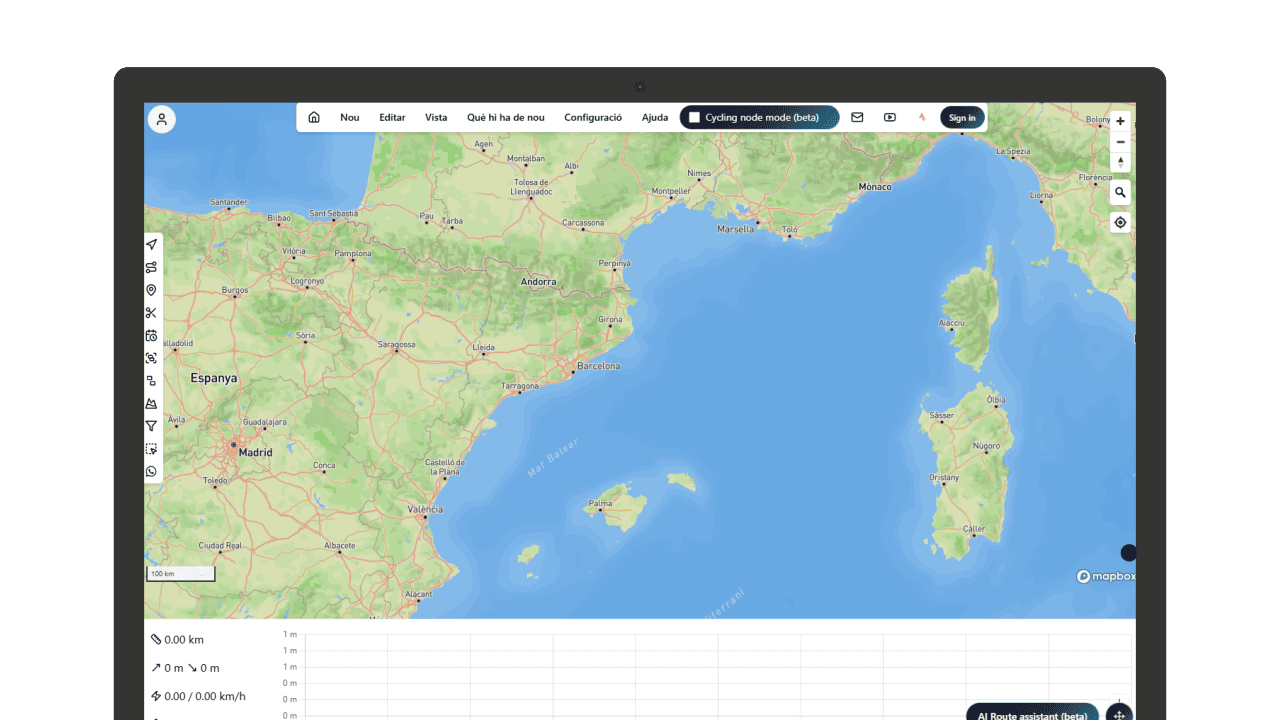Open the Vista menu

pyautogui.click(x=436, y=117)
